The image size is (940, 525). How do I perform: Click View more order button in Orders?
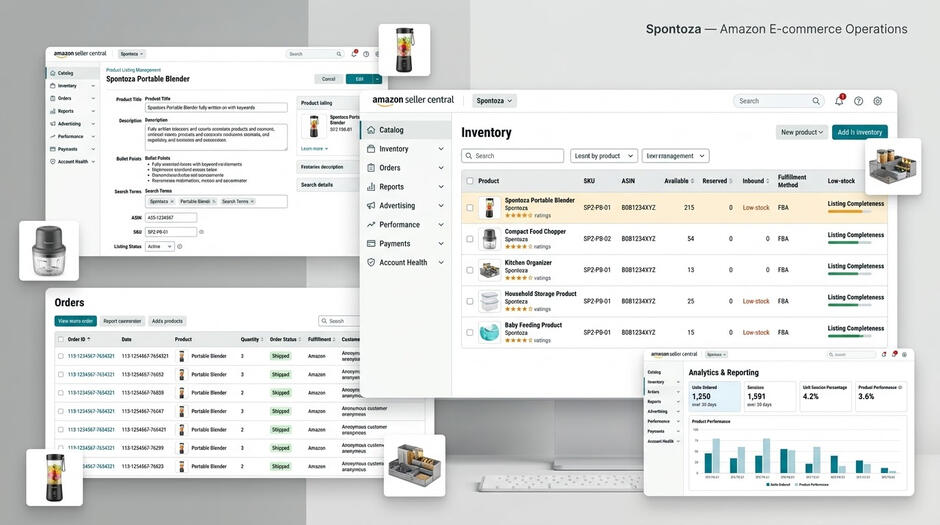pos(76,321)
